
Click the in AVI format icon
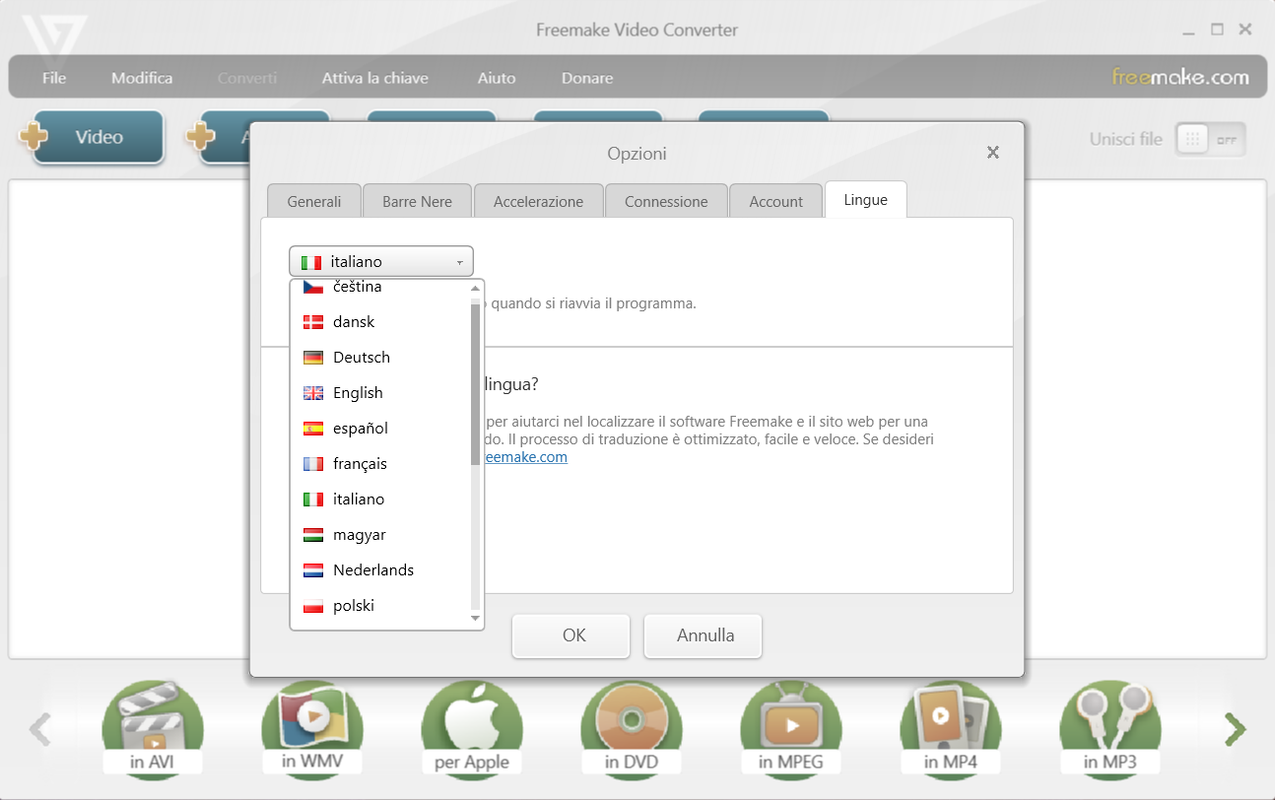click(152, 728)
